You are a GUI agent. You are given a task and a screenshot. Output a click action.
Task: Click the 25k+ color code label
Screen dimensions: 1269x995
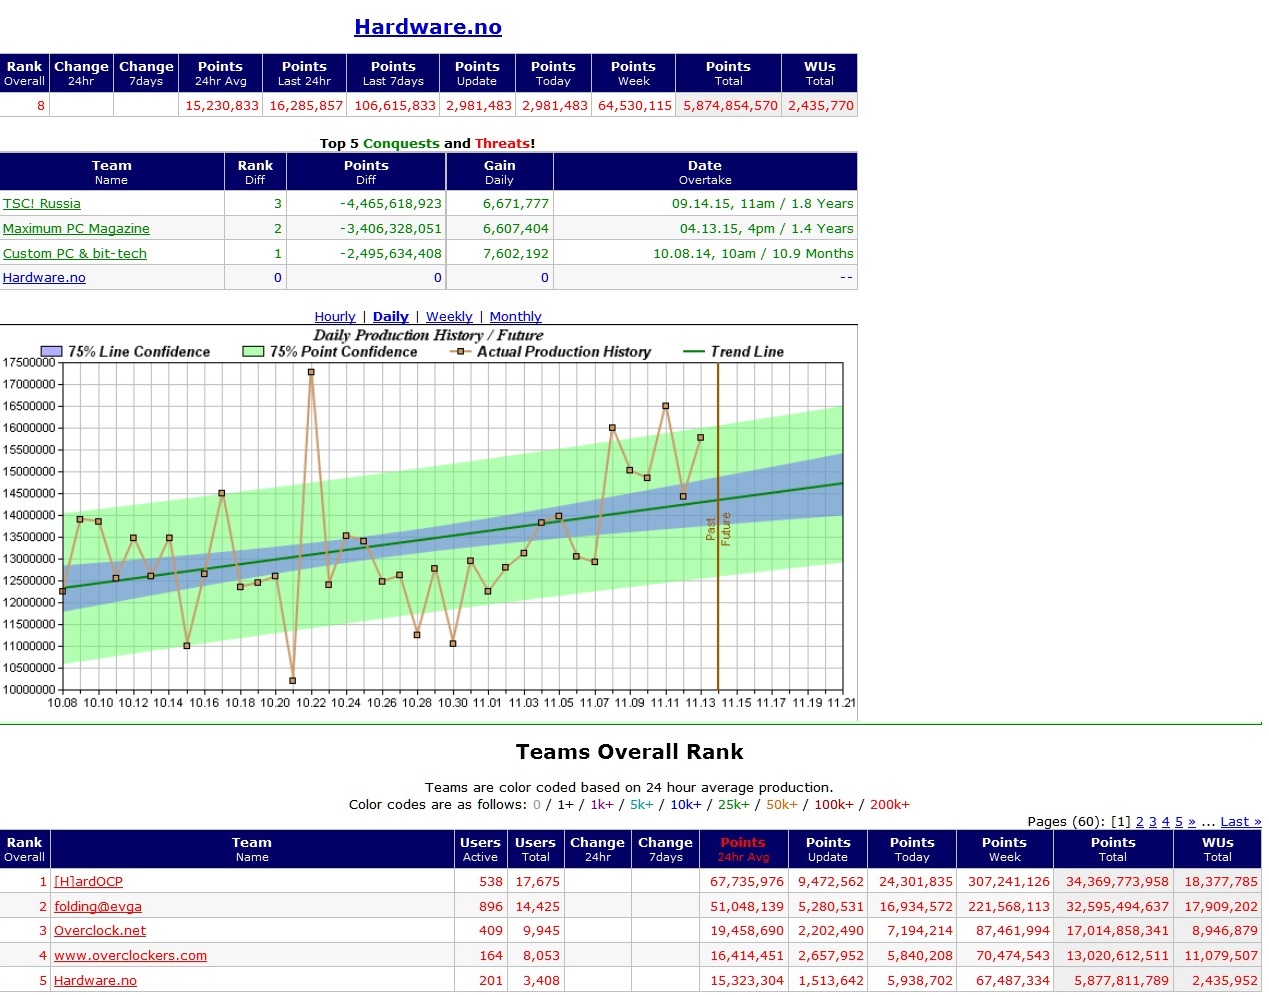(x=733, y=804)
